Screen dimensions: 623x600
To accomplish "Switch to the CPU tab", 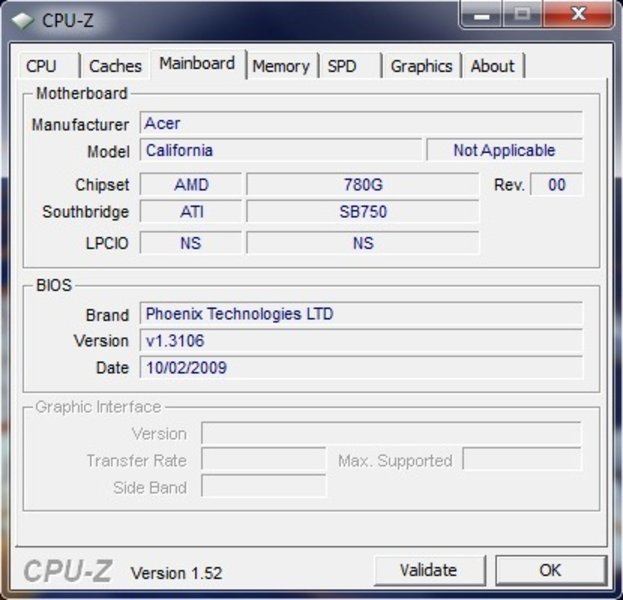I will [49, 66].
